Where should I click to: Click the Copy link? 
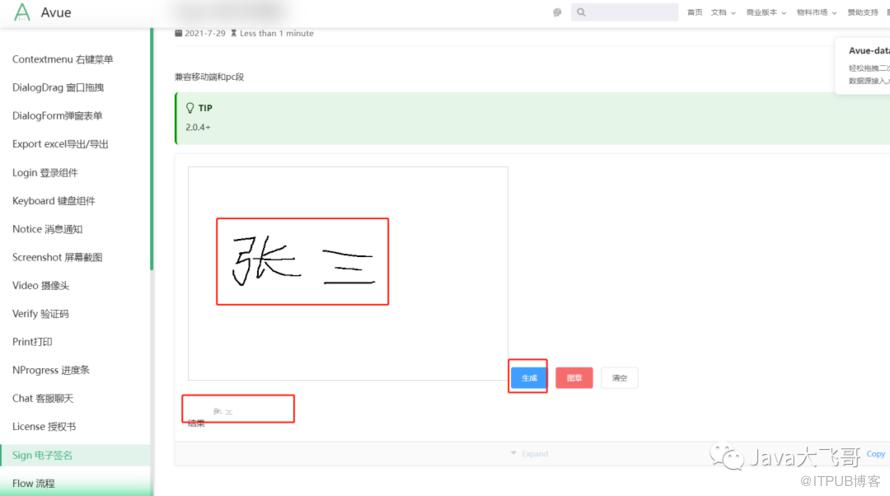875,453
